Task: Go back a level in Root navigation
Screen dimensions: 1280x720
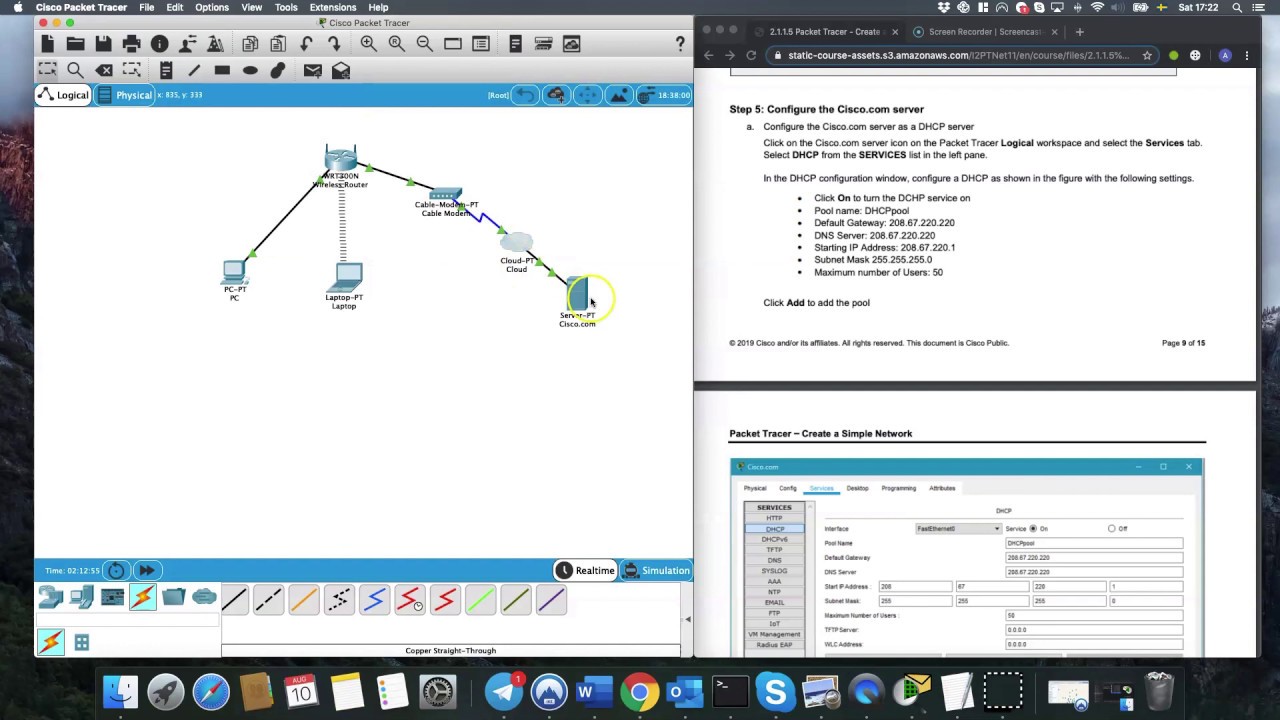Action: click(525, 95)
